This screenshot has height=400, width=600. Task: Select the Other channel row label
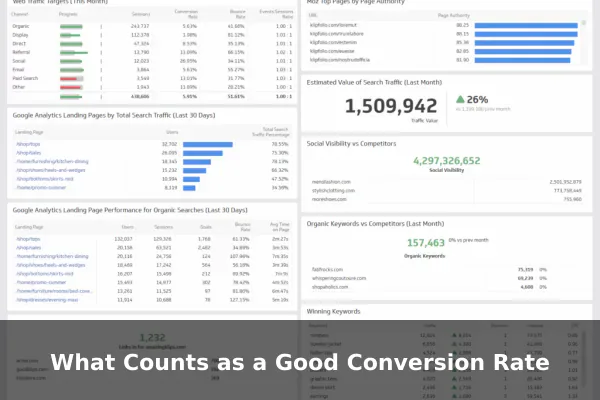pos(18,87)
